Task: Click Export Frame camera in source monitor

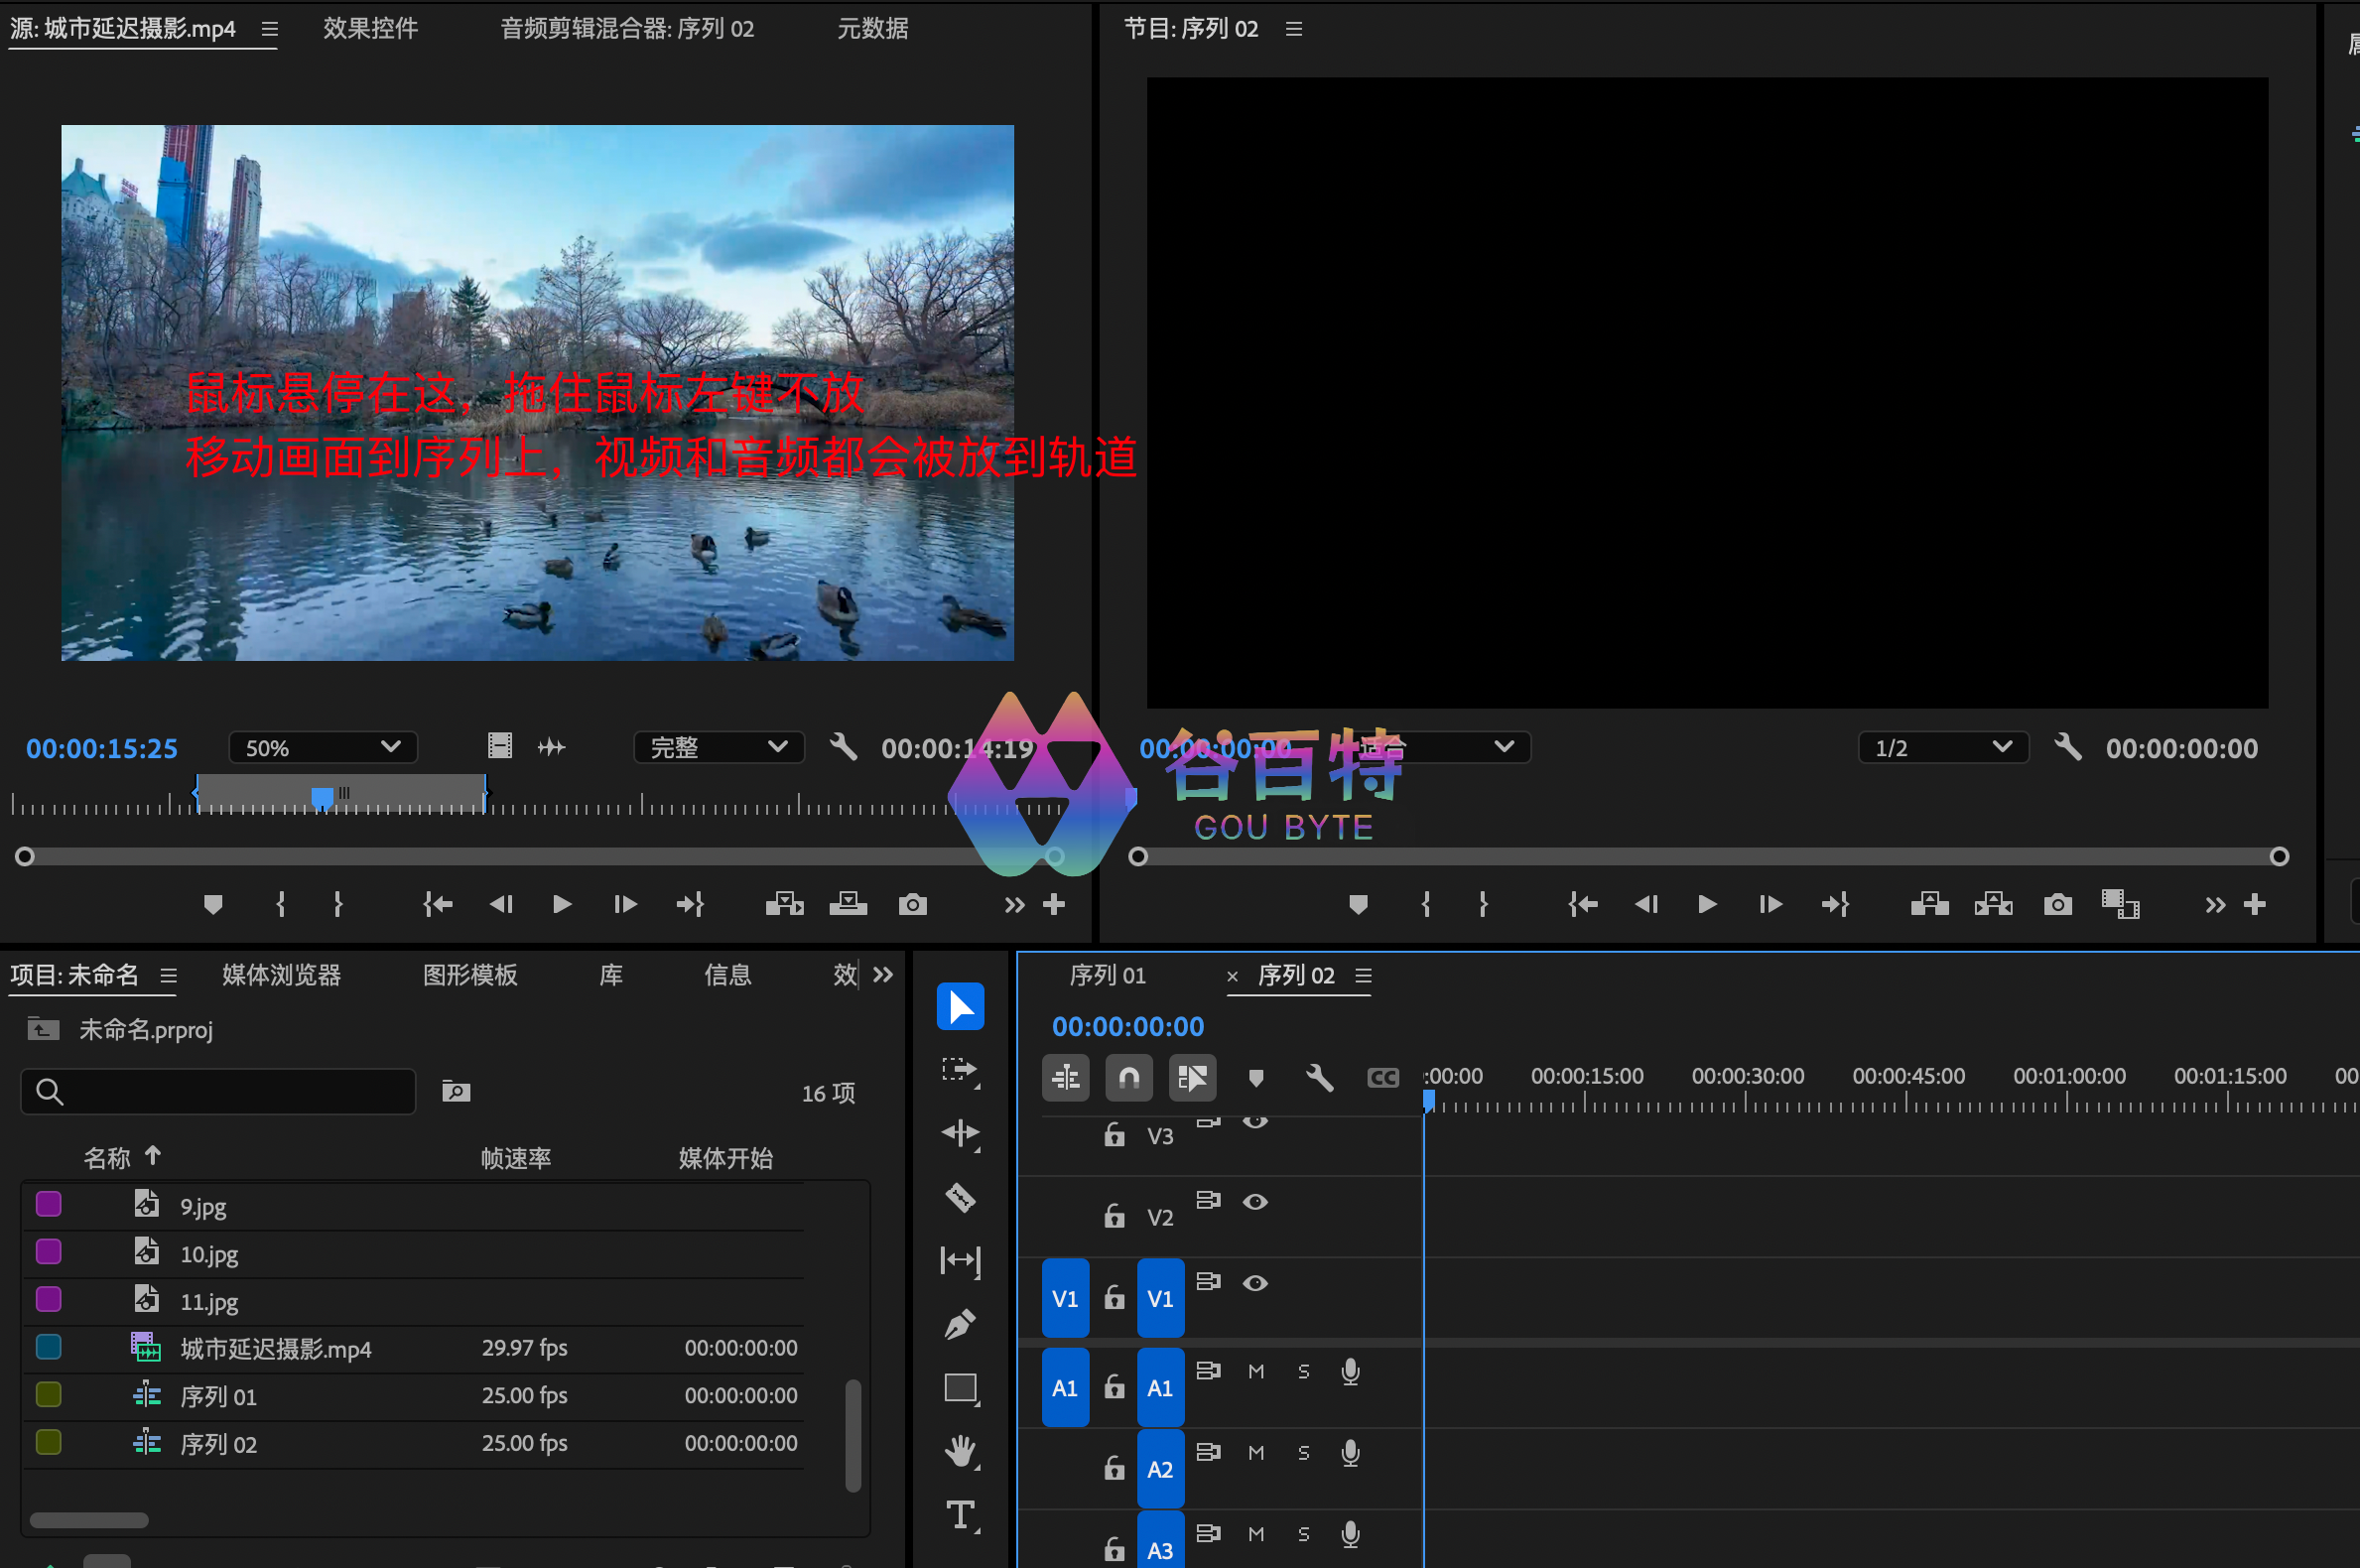Action: pyautogui.click(x=912, y=905)
